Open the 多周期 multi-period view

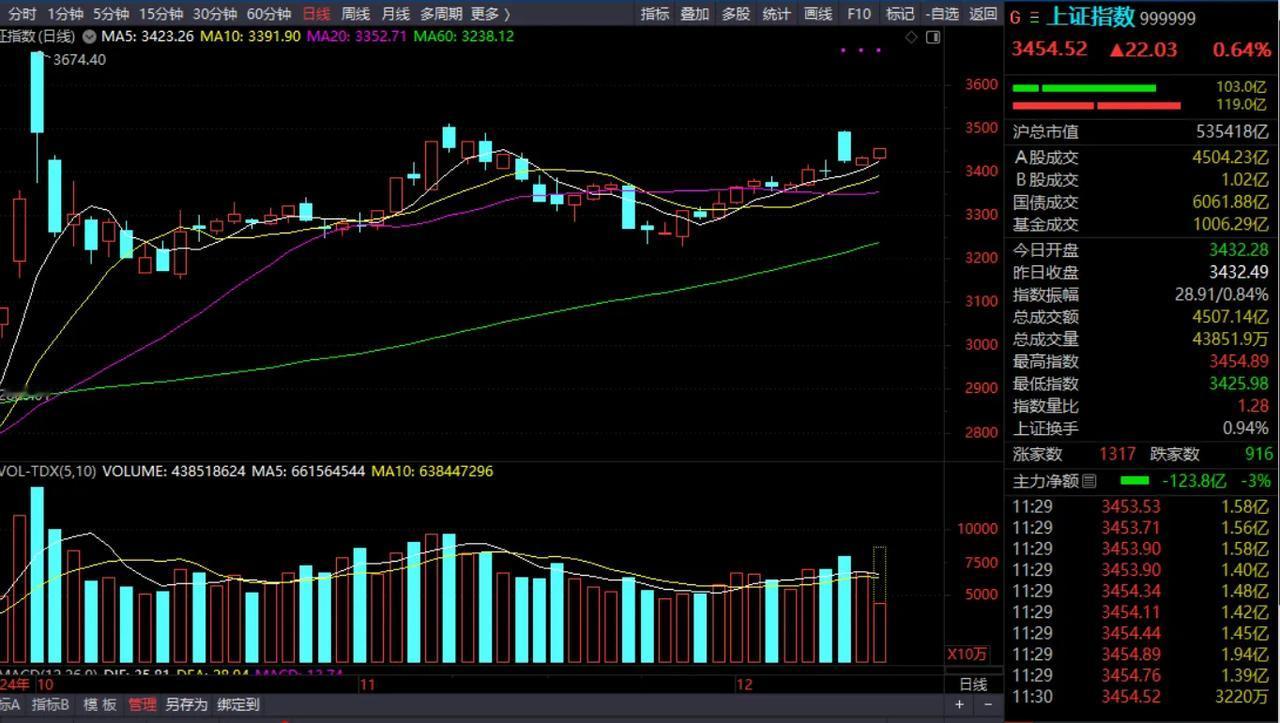pyautogui.click(x=441, y=14)
